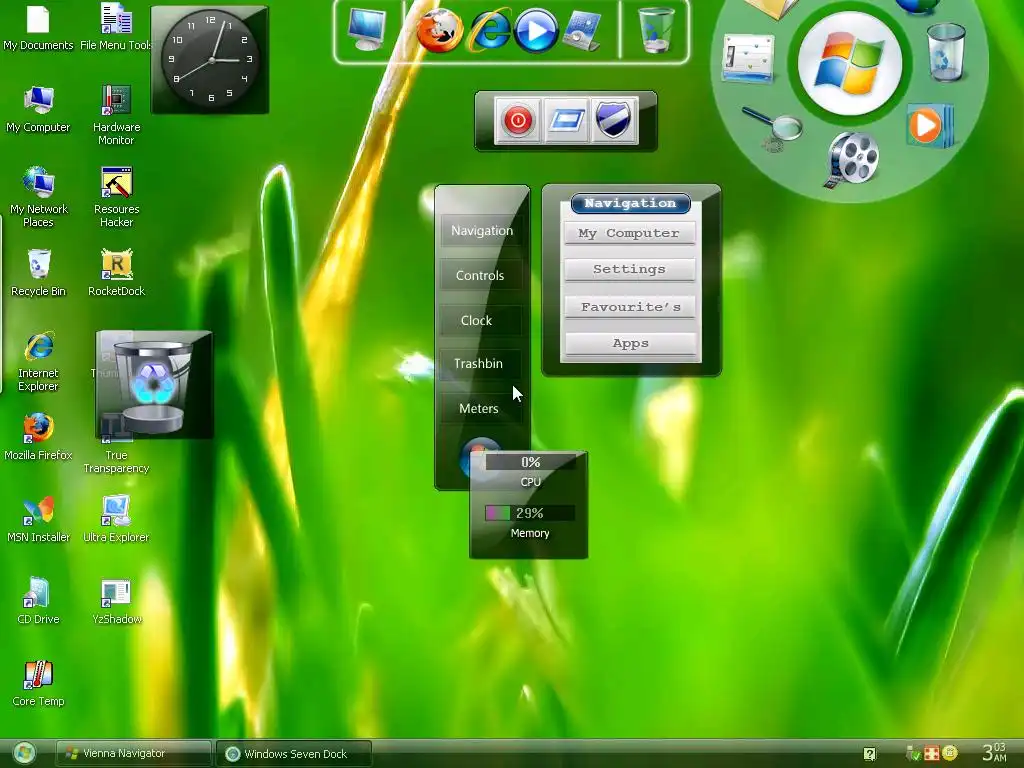Open media player icon in top dock
Screen dimensions: 1024x768
tap(536, 31)
